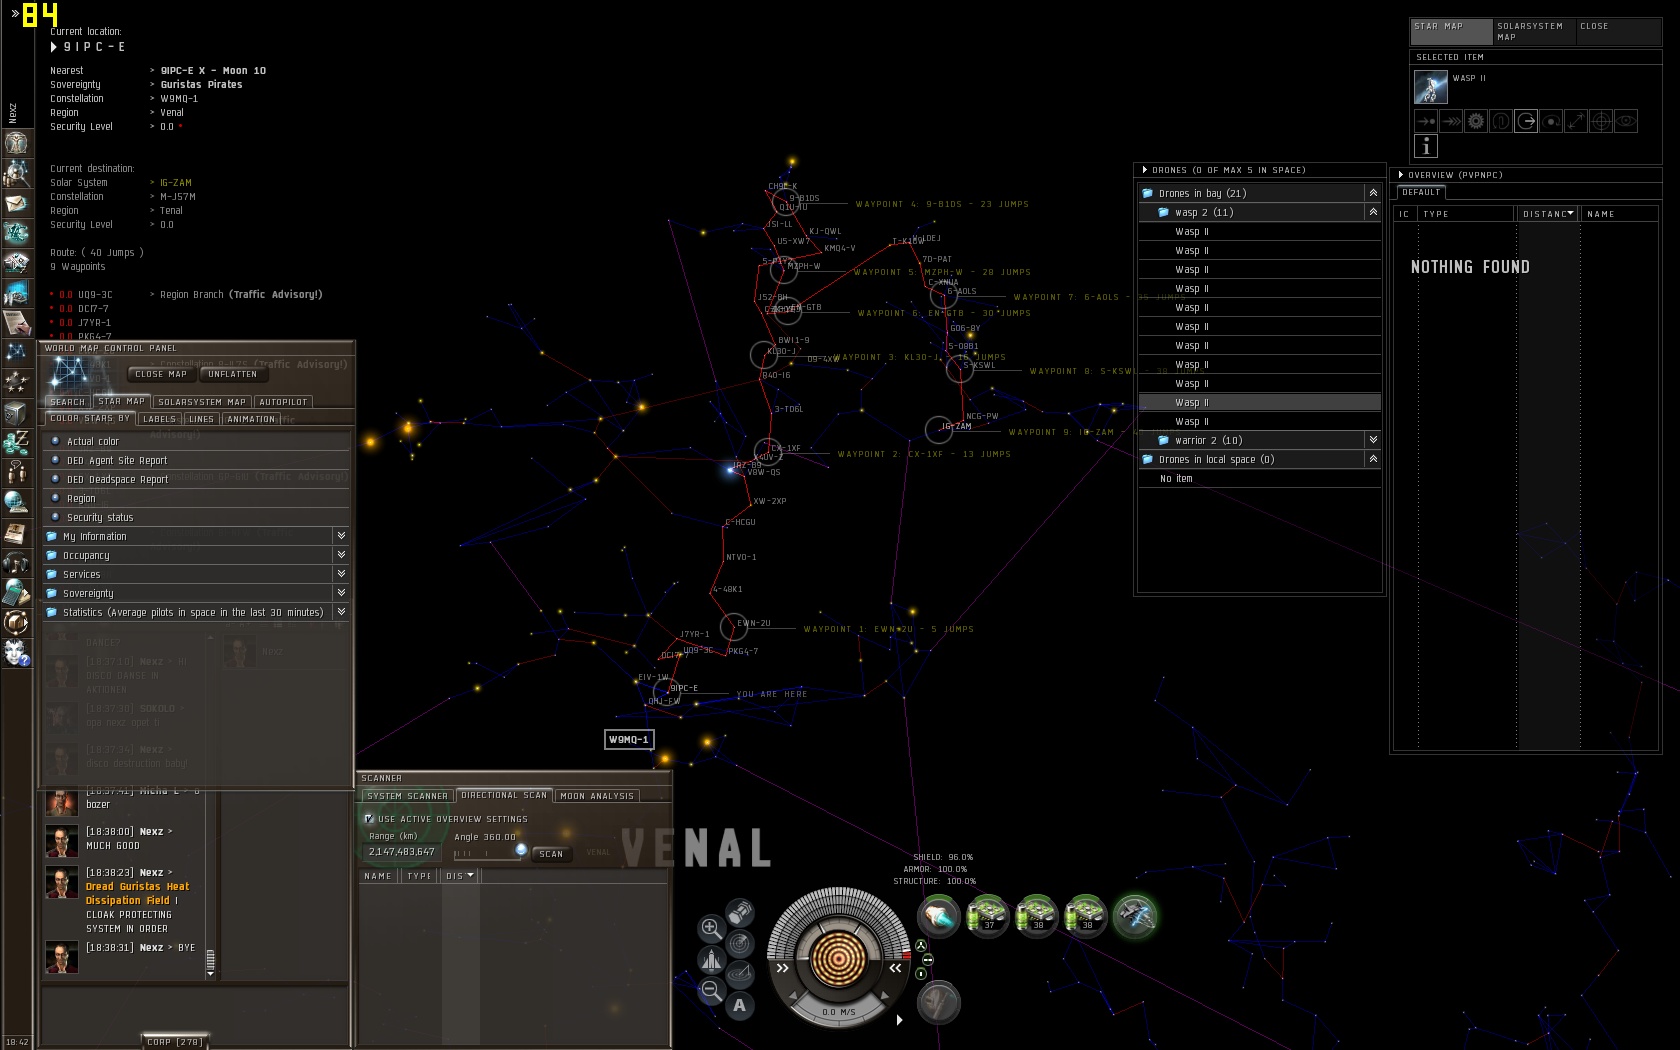Click the zoom out magnifier on the HUD

point(711,990)
